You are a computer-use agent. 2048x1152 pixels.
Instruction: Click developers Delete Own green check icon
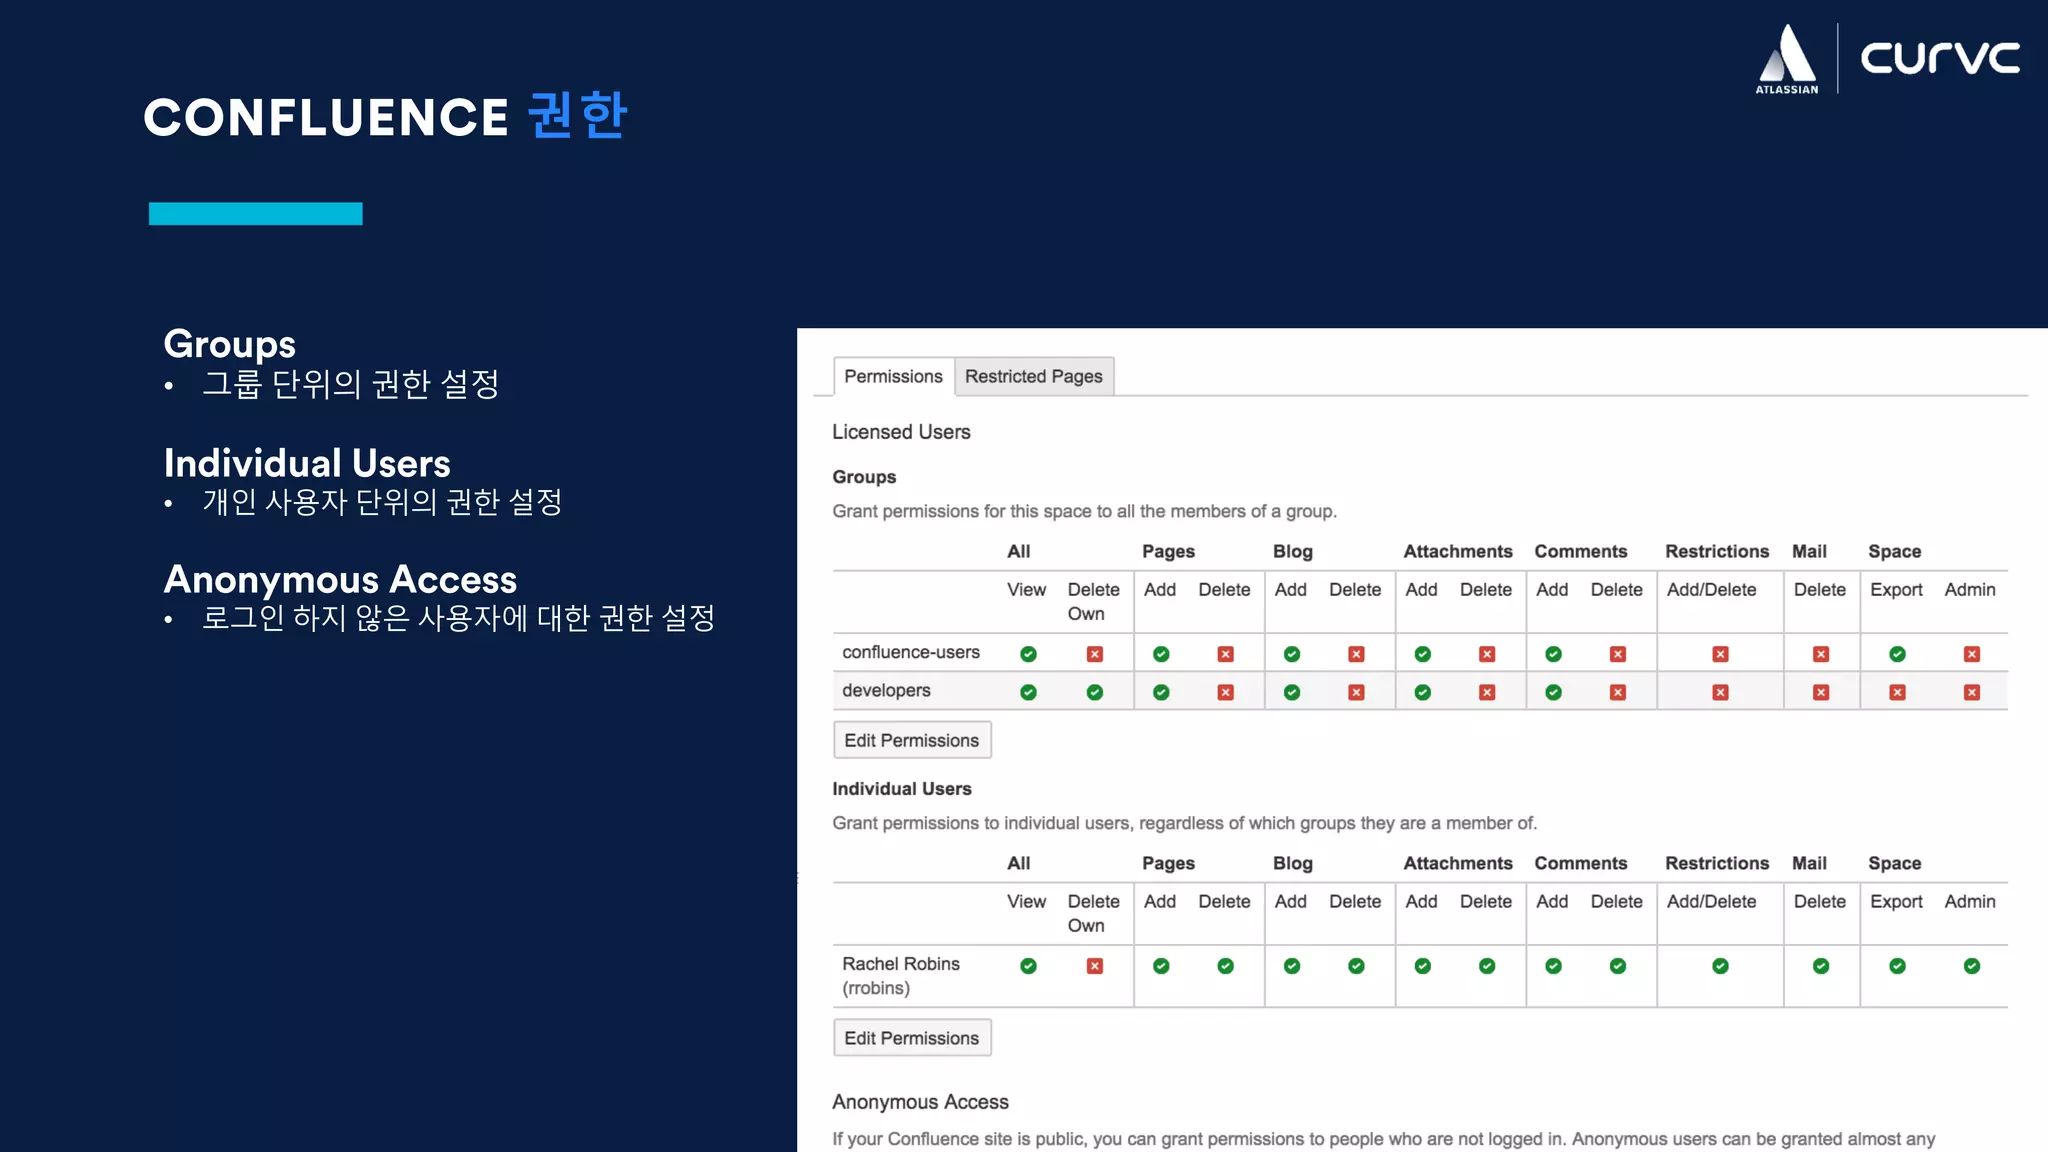coord(1095,692)
